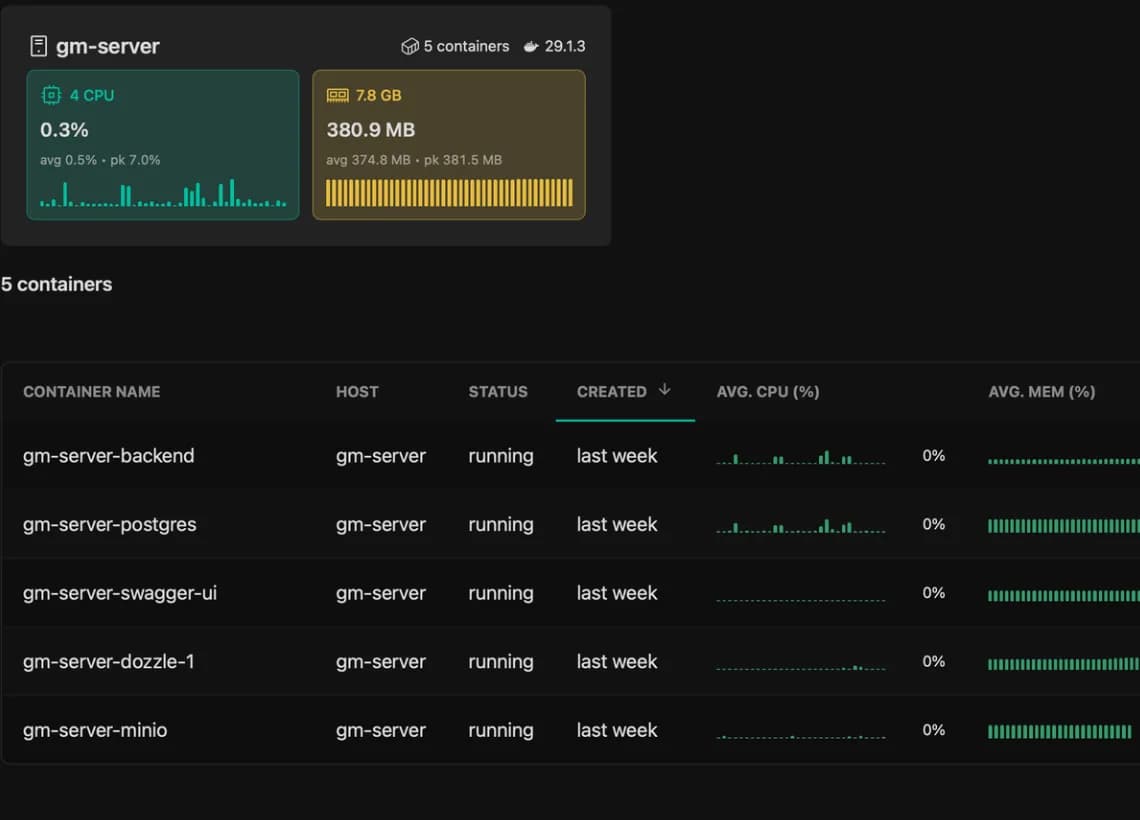Sort by Avg. CPU (%) column header
This screenshot has height=820, width=1140.
(x=768, y=392)
